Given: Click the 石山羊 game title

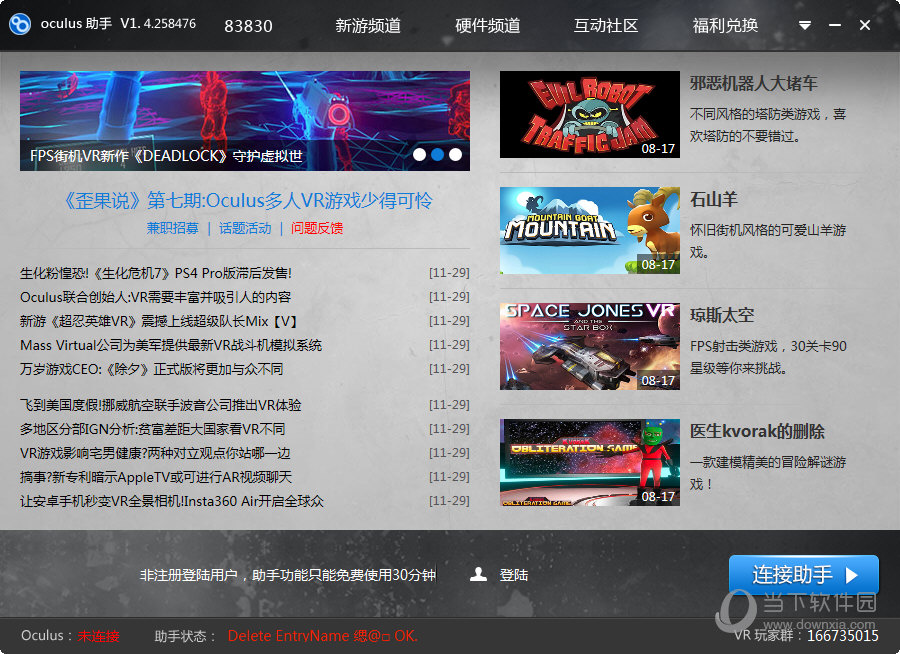Looking at the screenshot, I should [713, 200].
